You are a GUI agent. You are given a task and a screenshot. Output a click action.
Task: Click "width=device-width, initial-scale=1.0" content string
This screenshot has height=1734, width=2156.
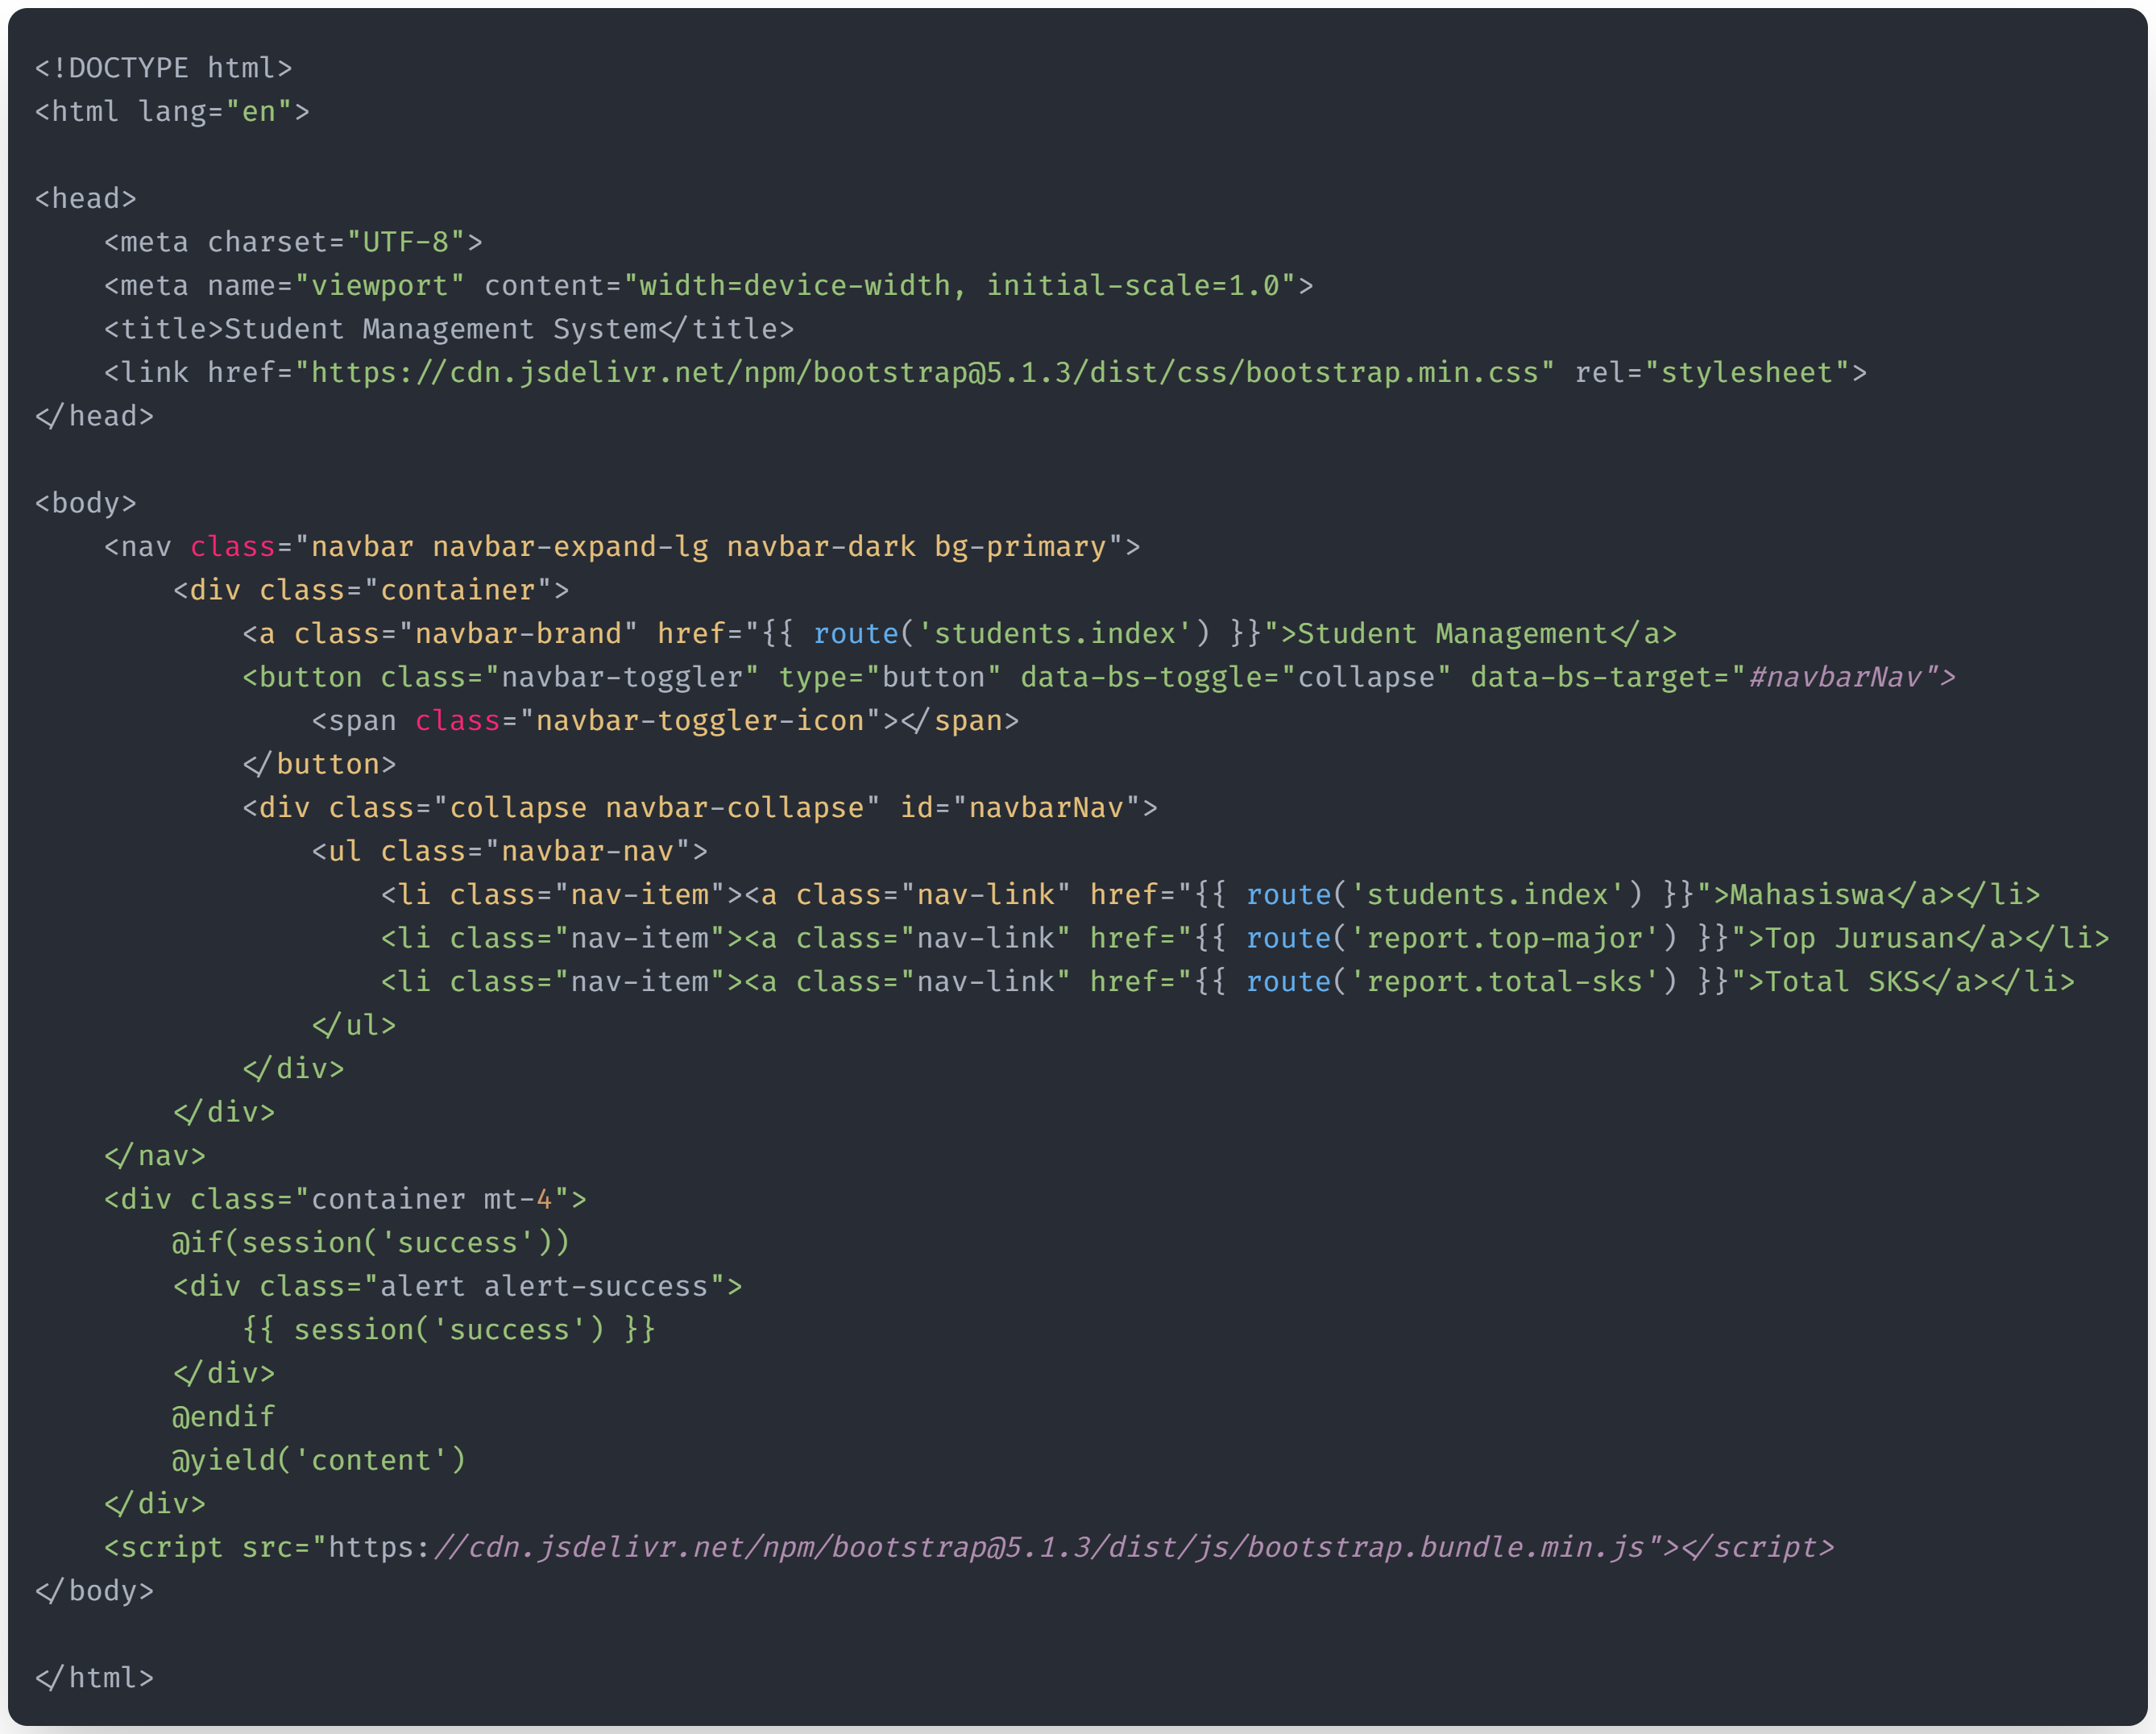960,285
